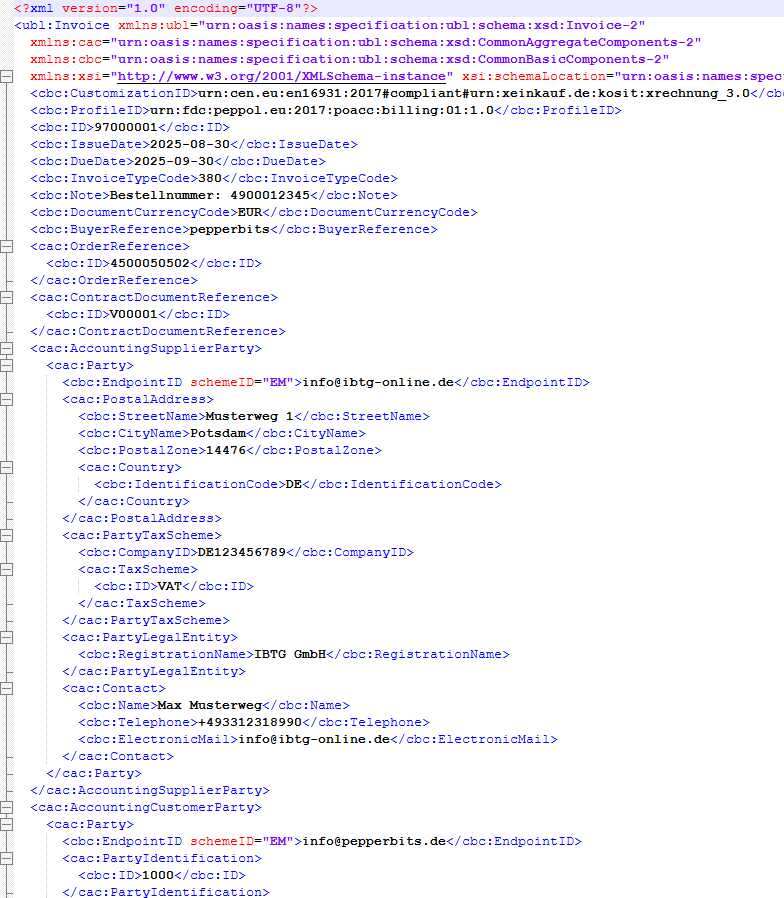Fold the cac:TaxScheme element
Screen dimensions: 784x898
[x=7, y=569]
